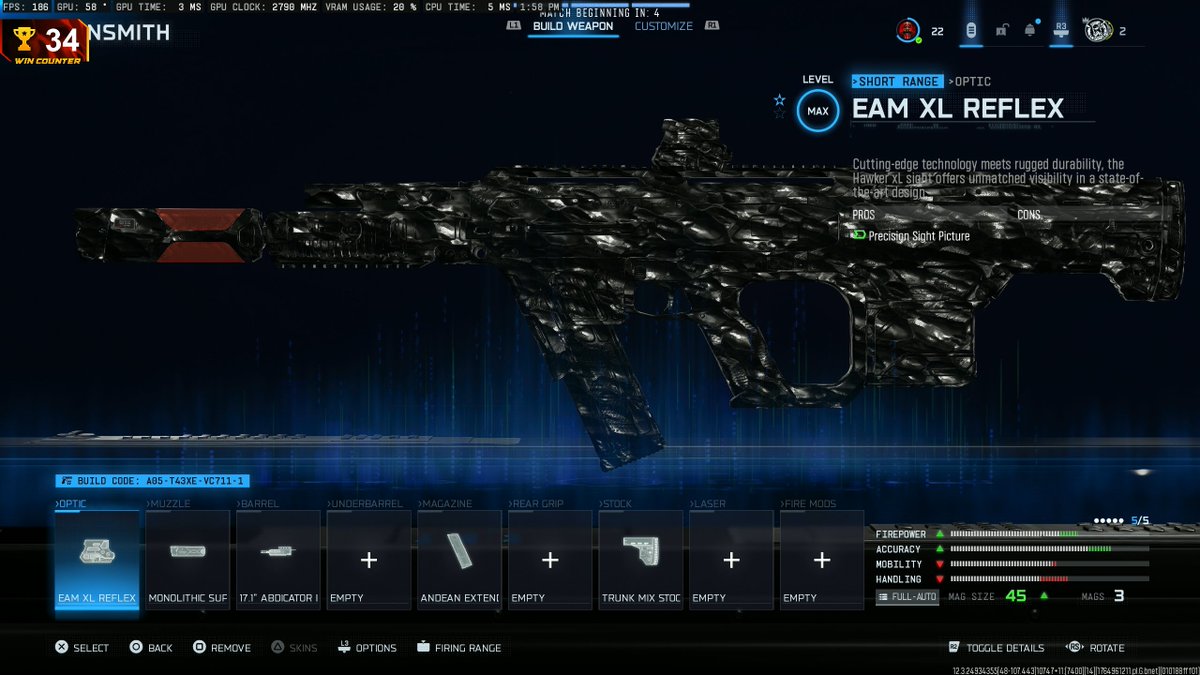Screen dimensions: 1200x675
Task: Click the Back prompt
Action: coord(151,648)
